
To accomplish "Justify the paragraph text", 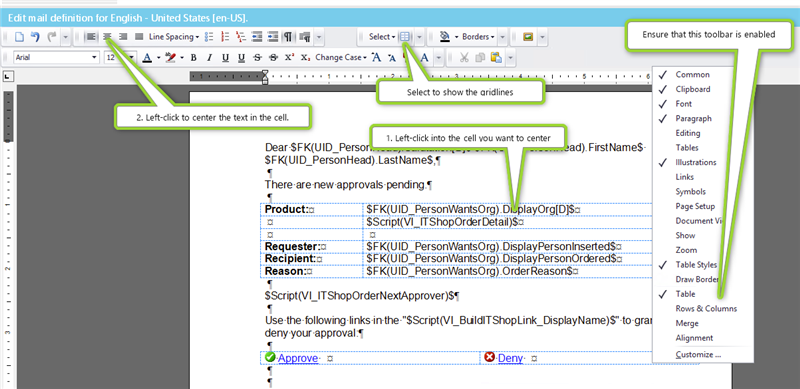I will point(139,37).
